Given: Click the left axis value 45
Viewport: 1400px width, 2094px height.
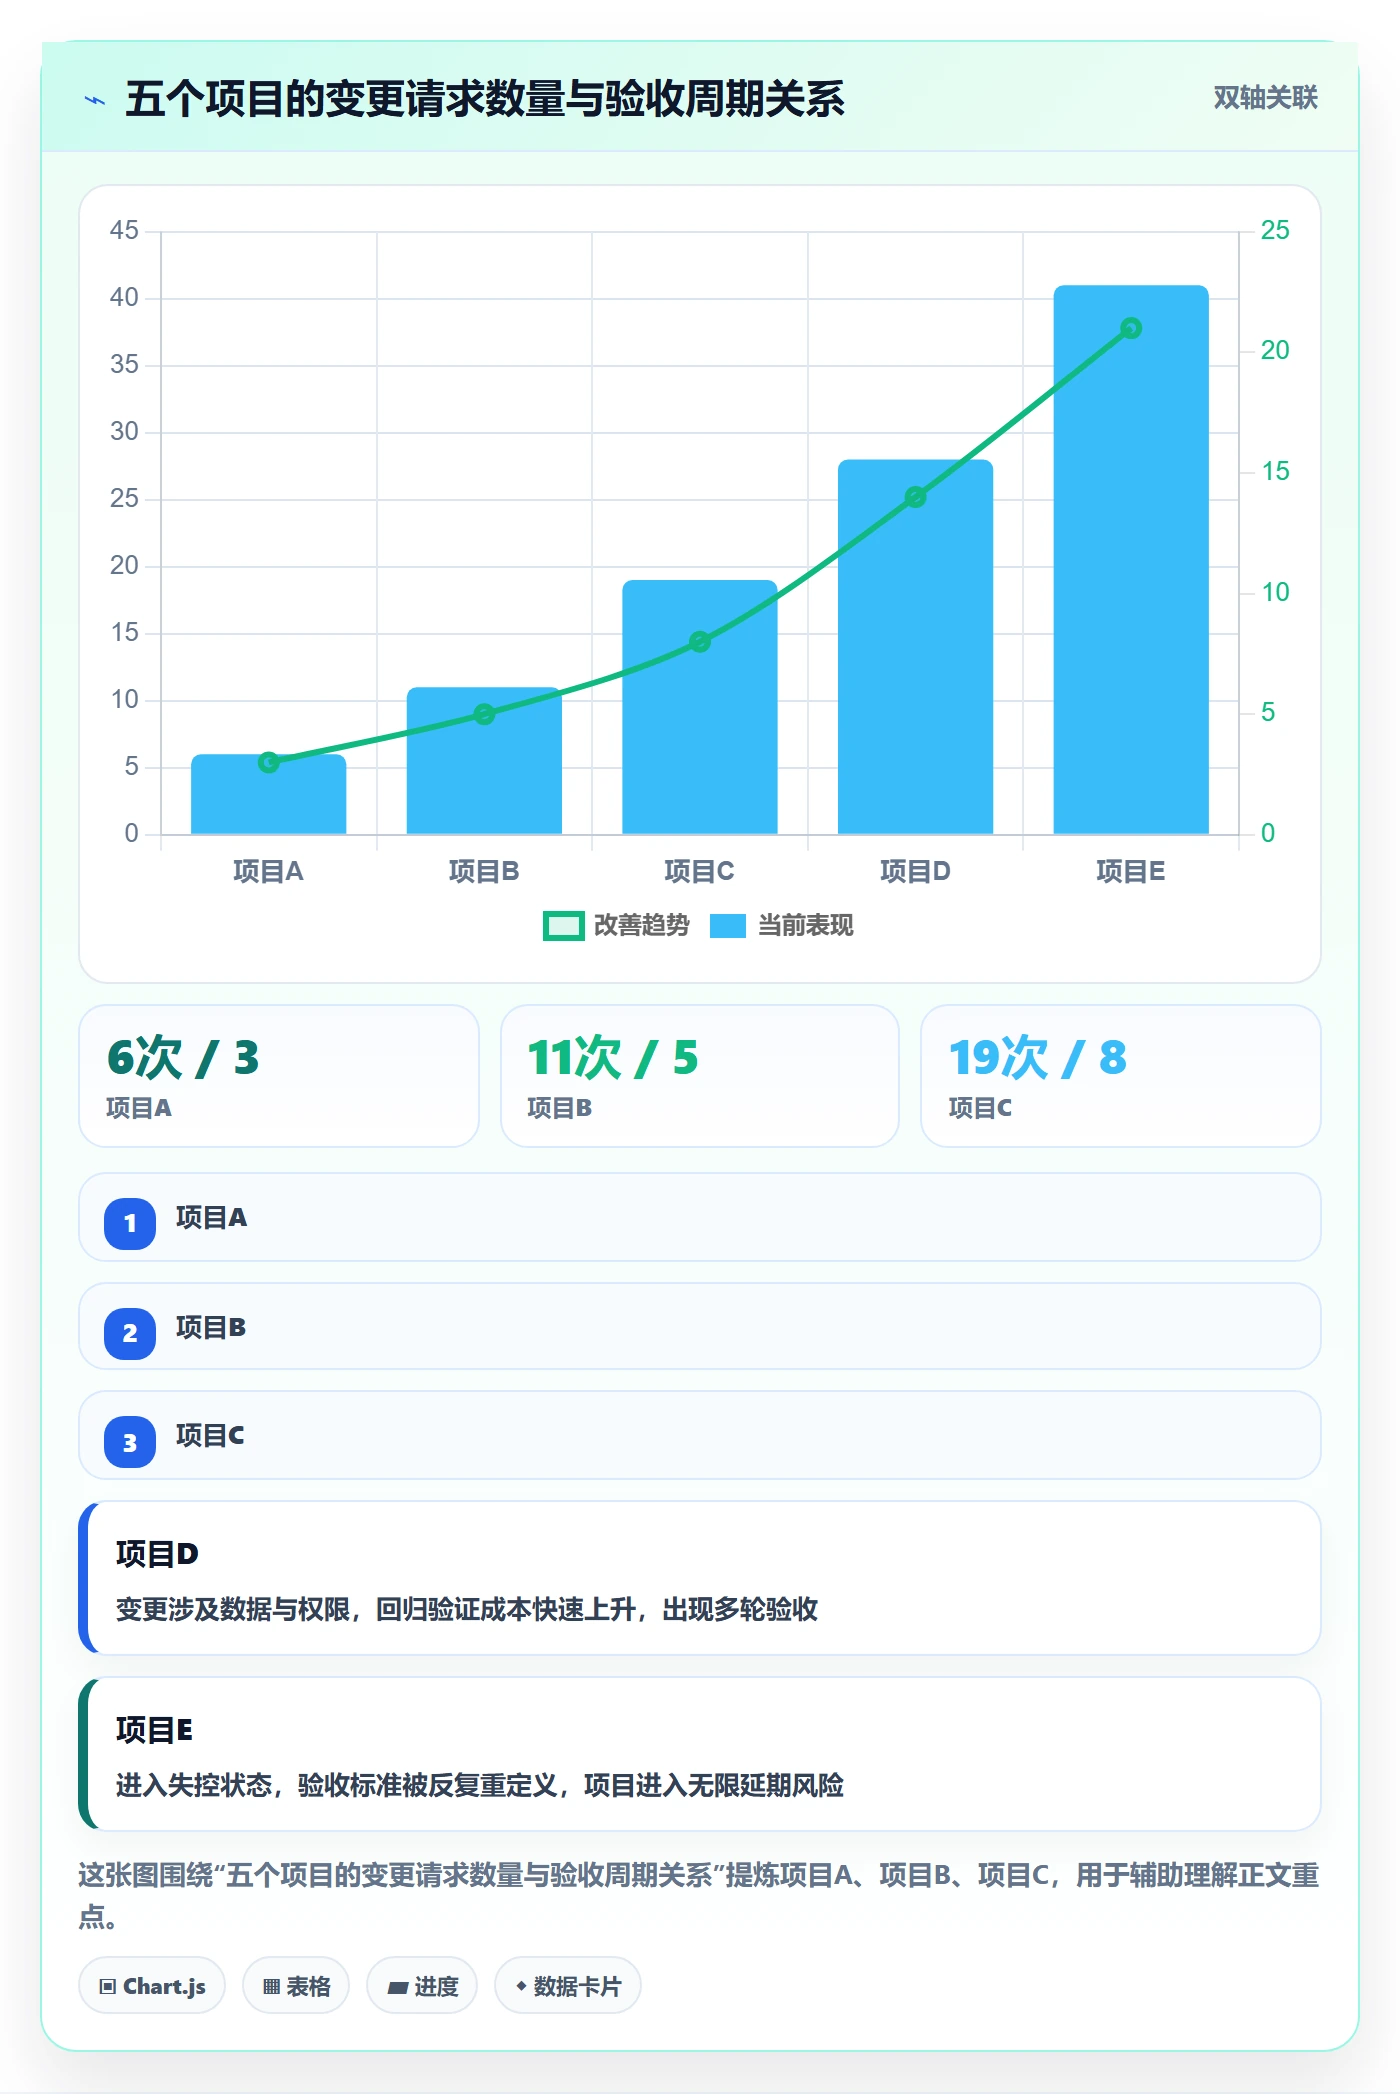Looking at the screenshot, I should pos(124,231).
